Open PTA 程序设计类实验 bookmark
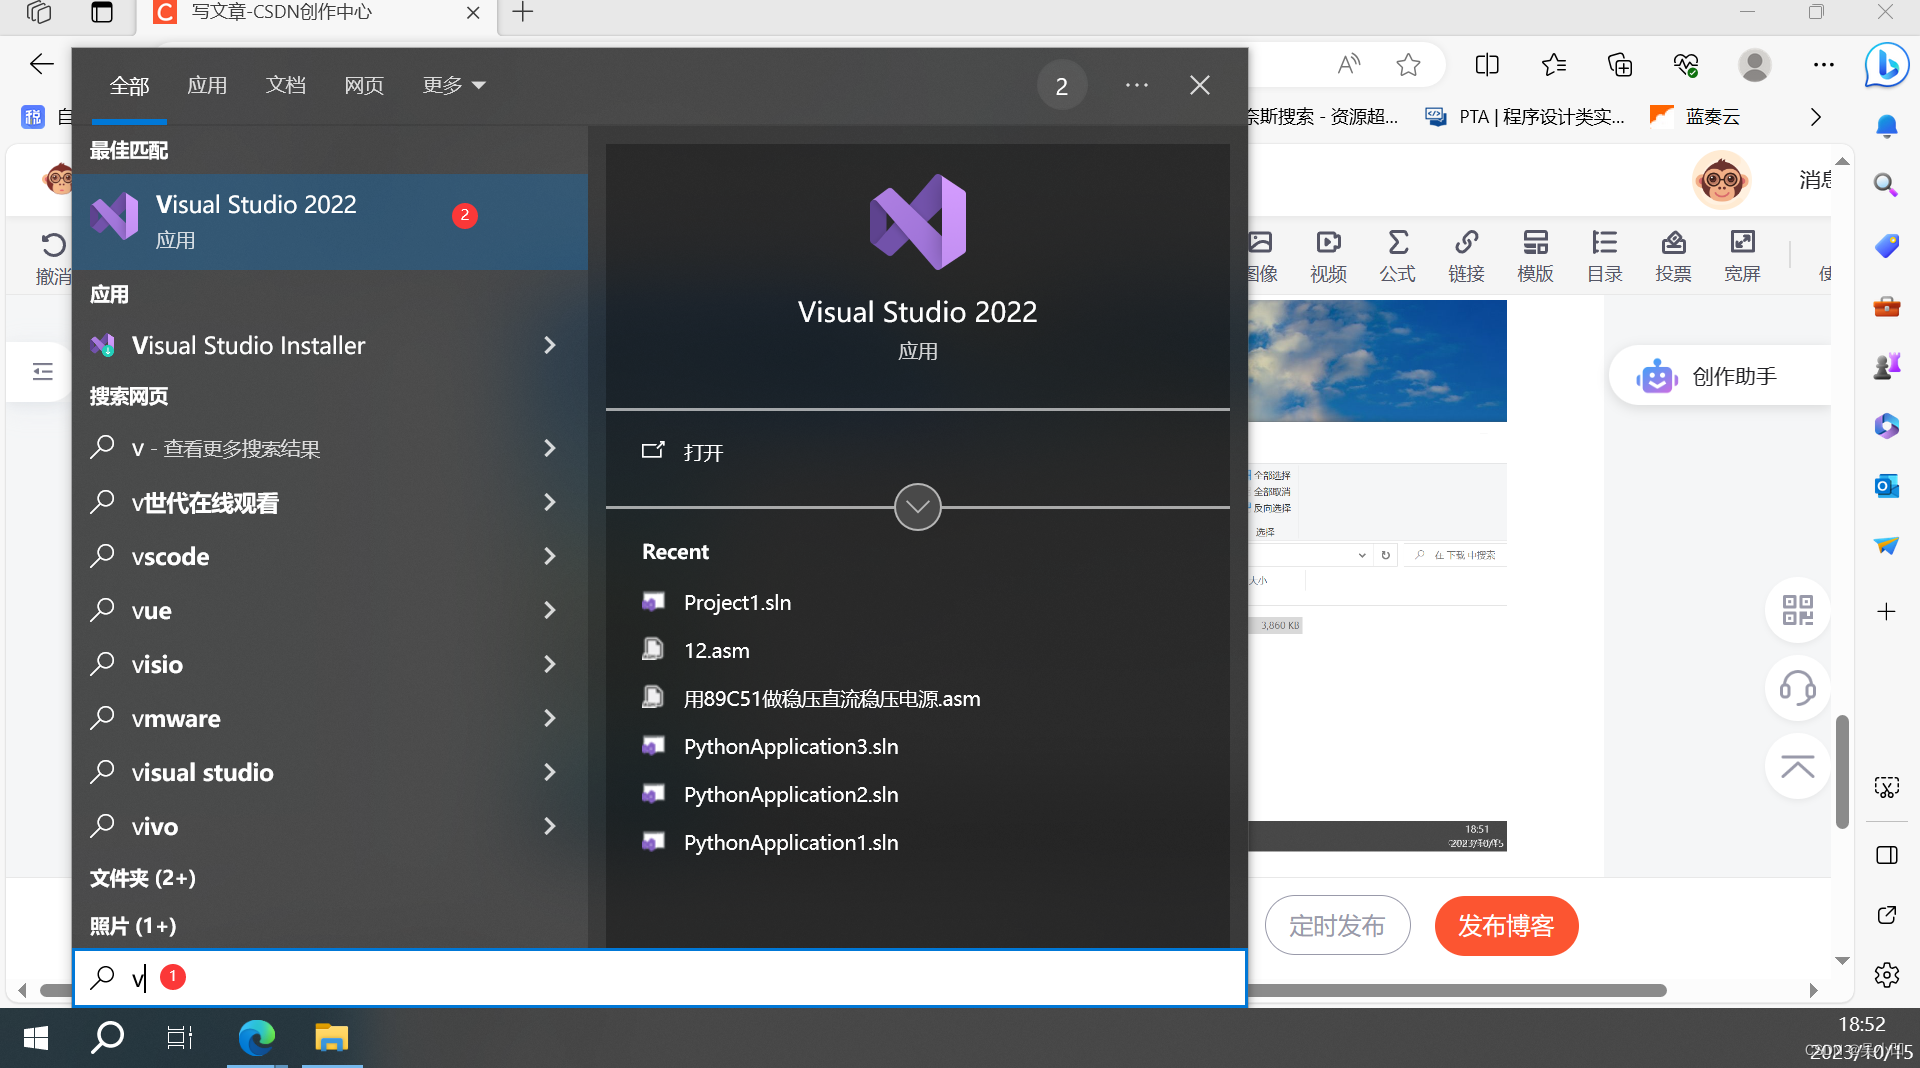The image size is (1920, 1068). coord(1525,117)
